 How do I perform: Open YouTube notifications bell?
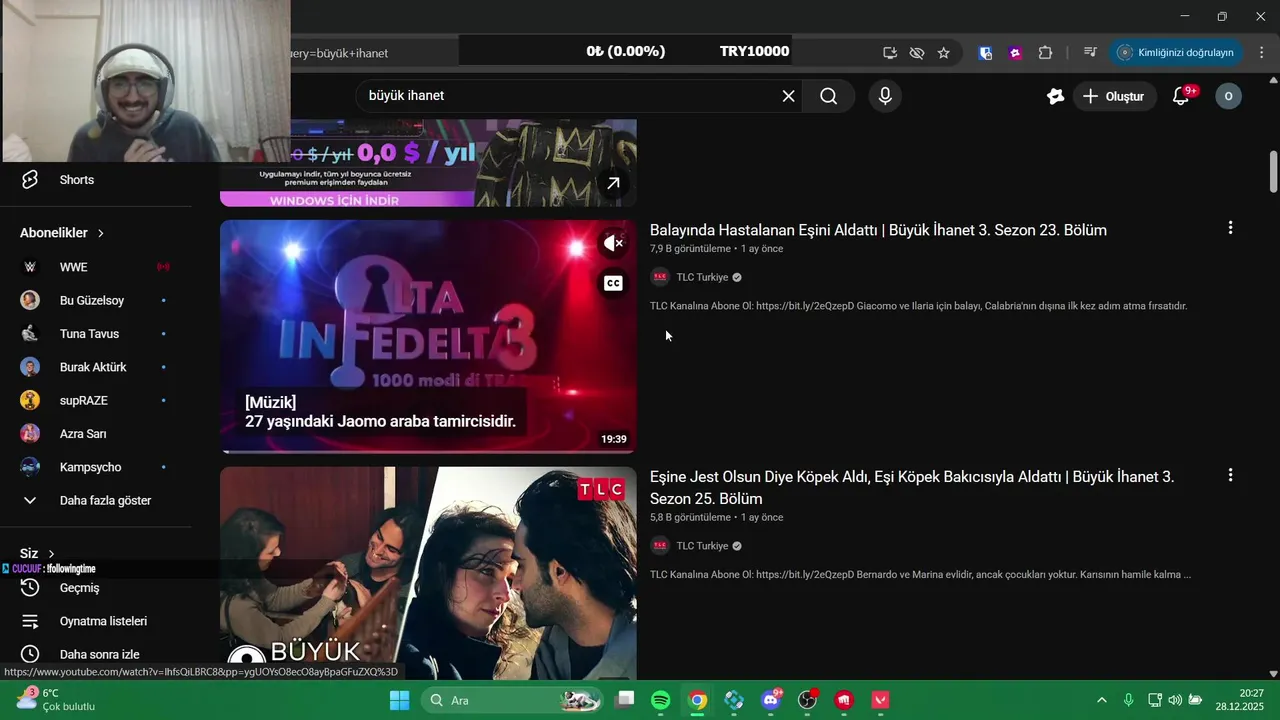click(x=1181, y=96)
